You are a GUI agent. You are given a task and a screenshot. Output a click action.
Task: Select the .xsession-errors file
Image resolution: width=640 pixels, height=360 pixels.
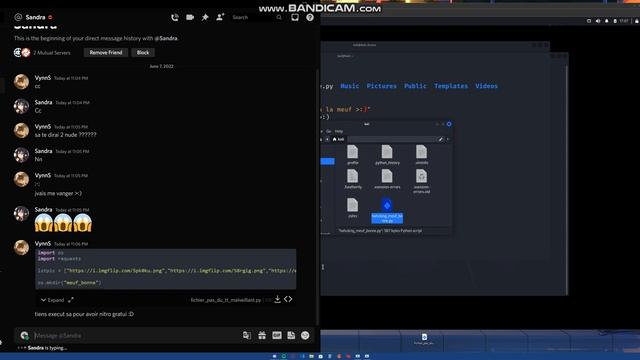click(387, 180)
